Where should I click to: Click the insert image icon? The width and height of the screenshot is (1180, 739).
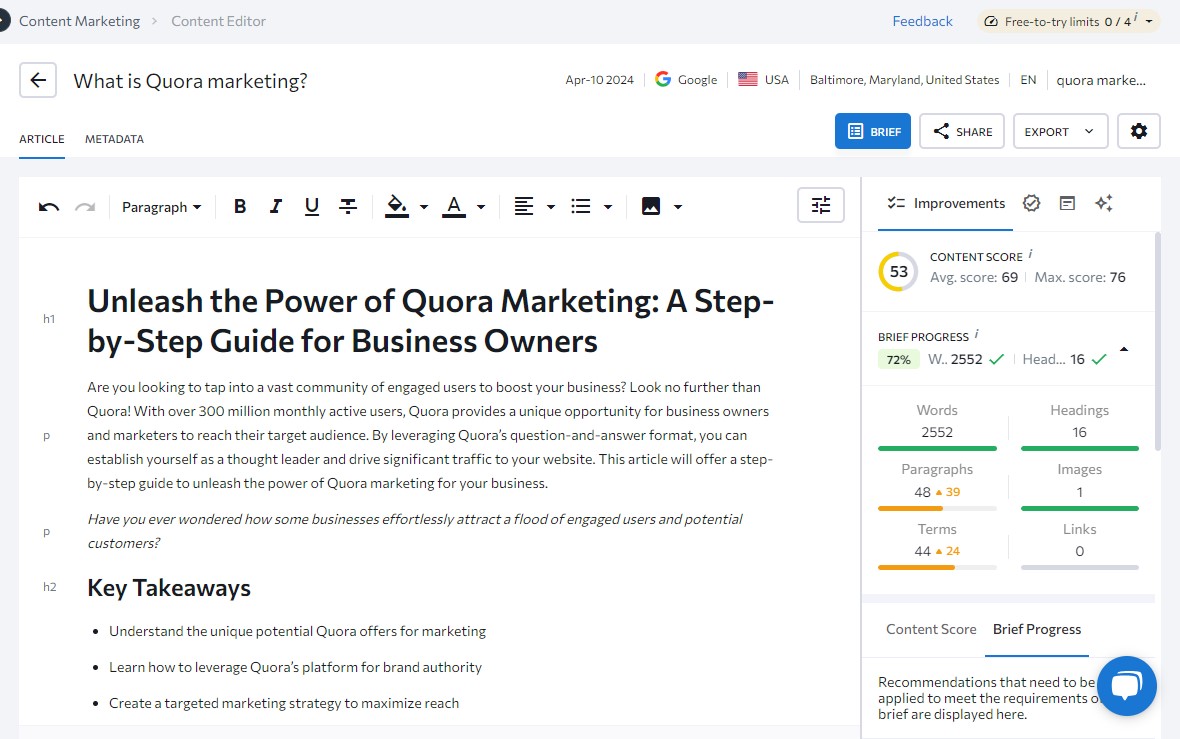(x=651, y=206)
